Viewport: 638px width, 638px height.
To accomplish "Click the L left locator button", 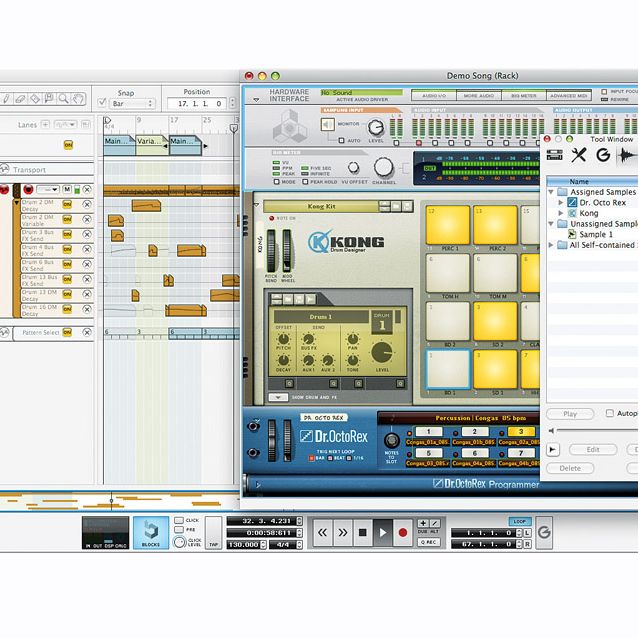I will (527, 533).
